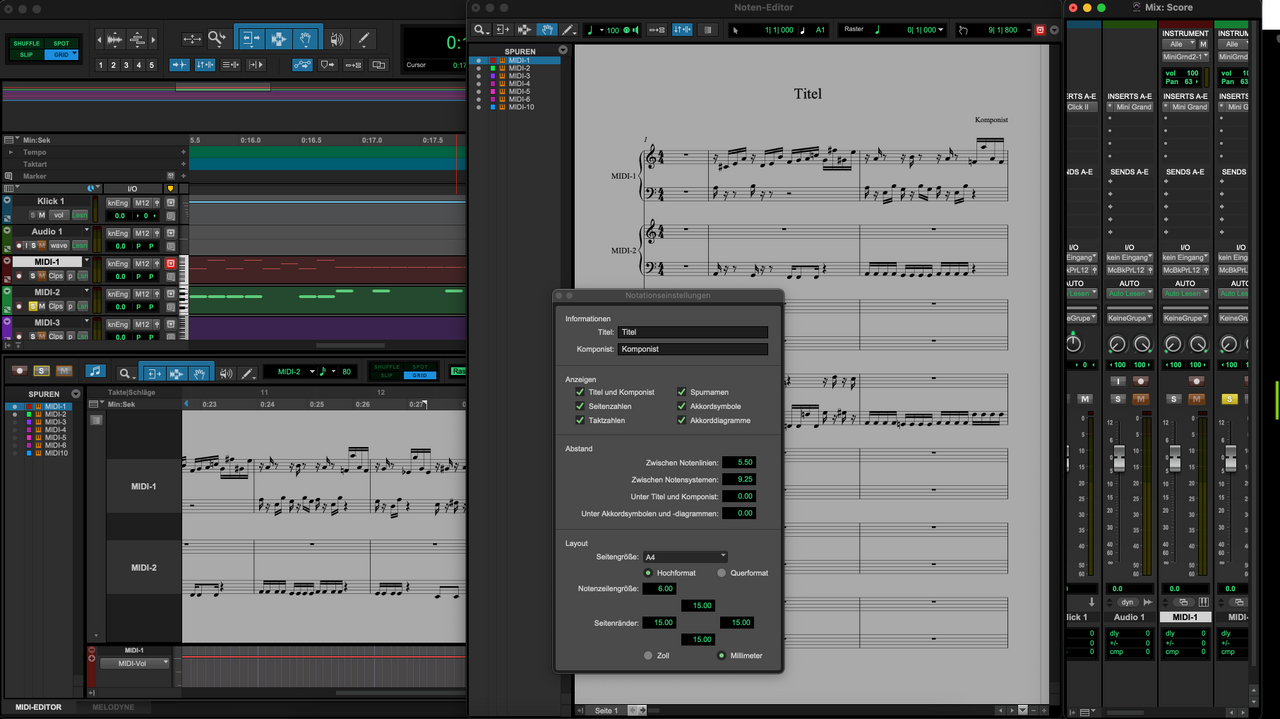The image size is (1280, 719).
Task: Open Noten-Editor toolbar menu arrow at right
Action: 1054,30
